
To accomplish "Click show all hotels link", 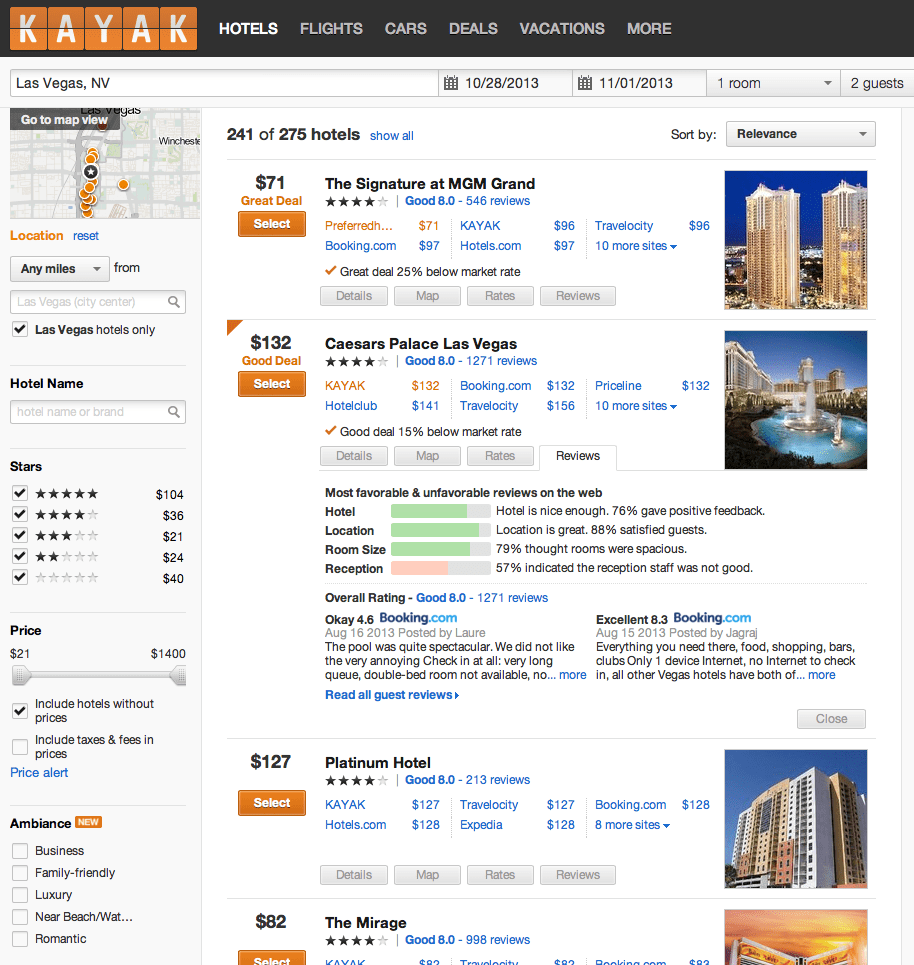I will [x=391, y=135].
